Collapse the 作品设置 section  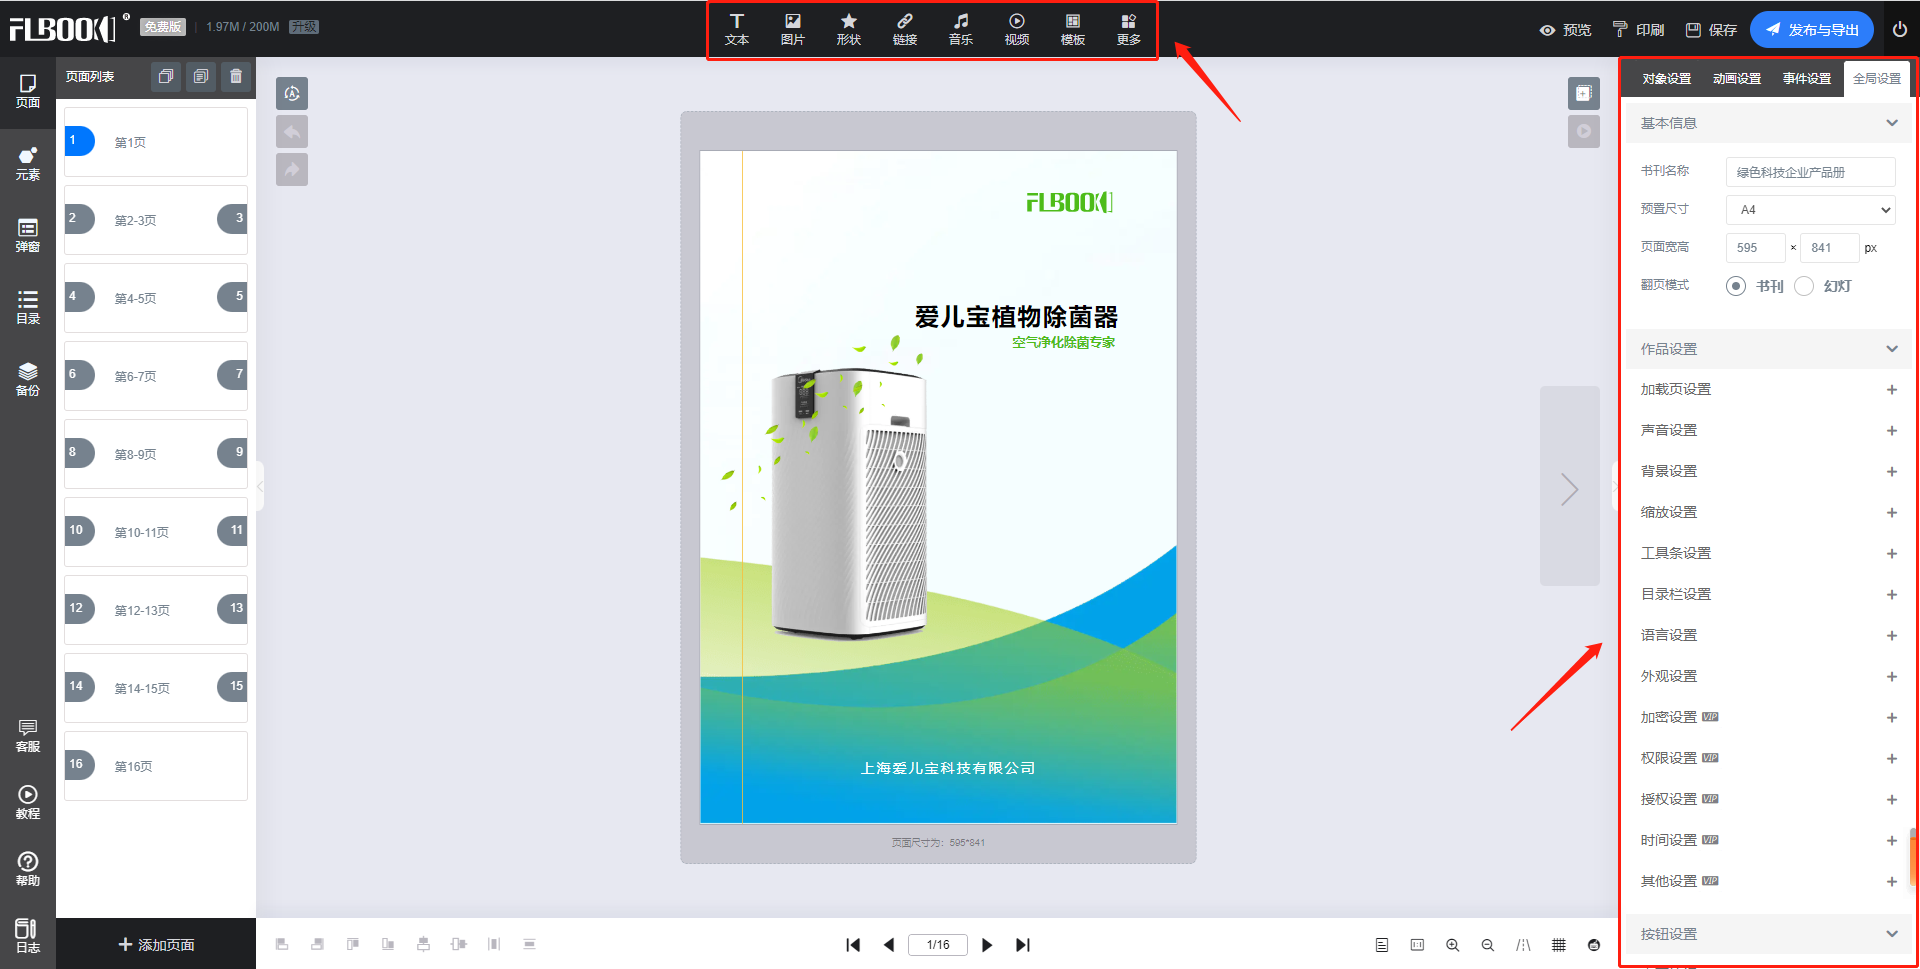pyautogui.click(x=1892, y=349)
